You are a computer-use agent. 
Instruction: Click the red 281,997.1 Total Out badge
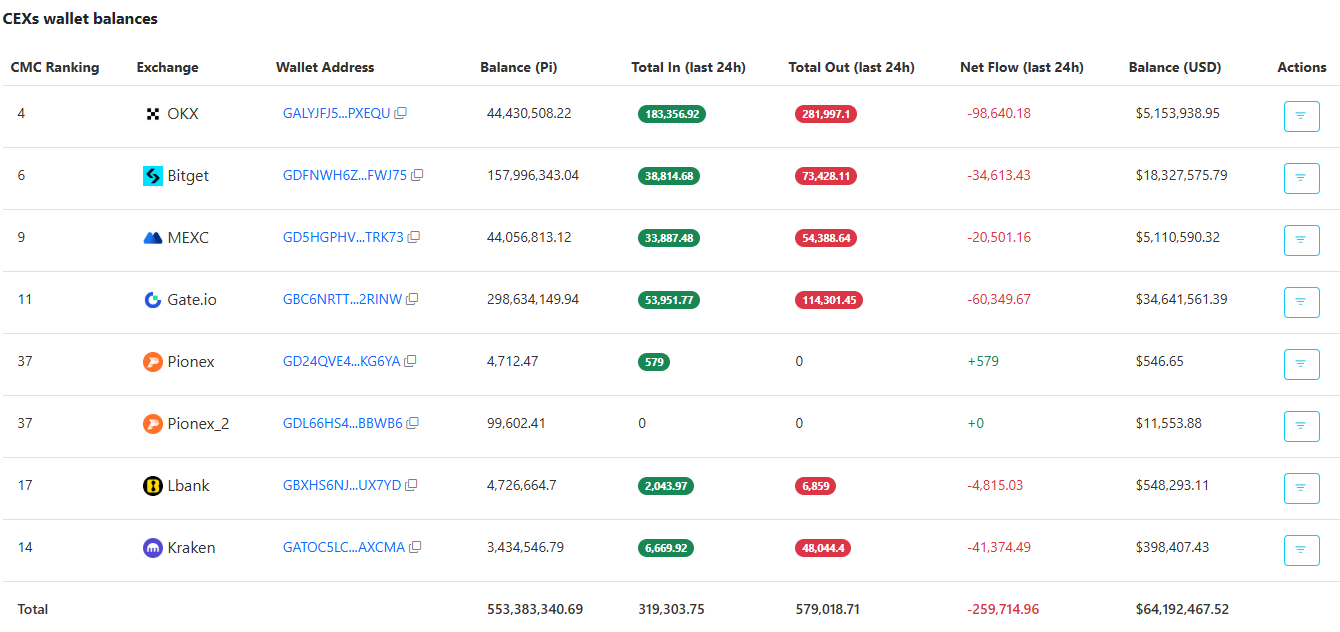(x=825, y=114)
